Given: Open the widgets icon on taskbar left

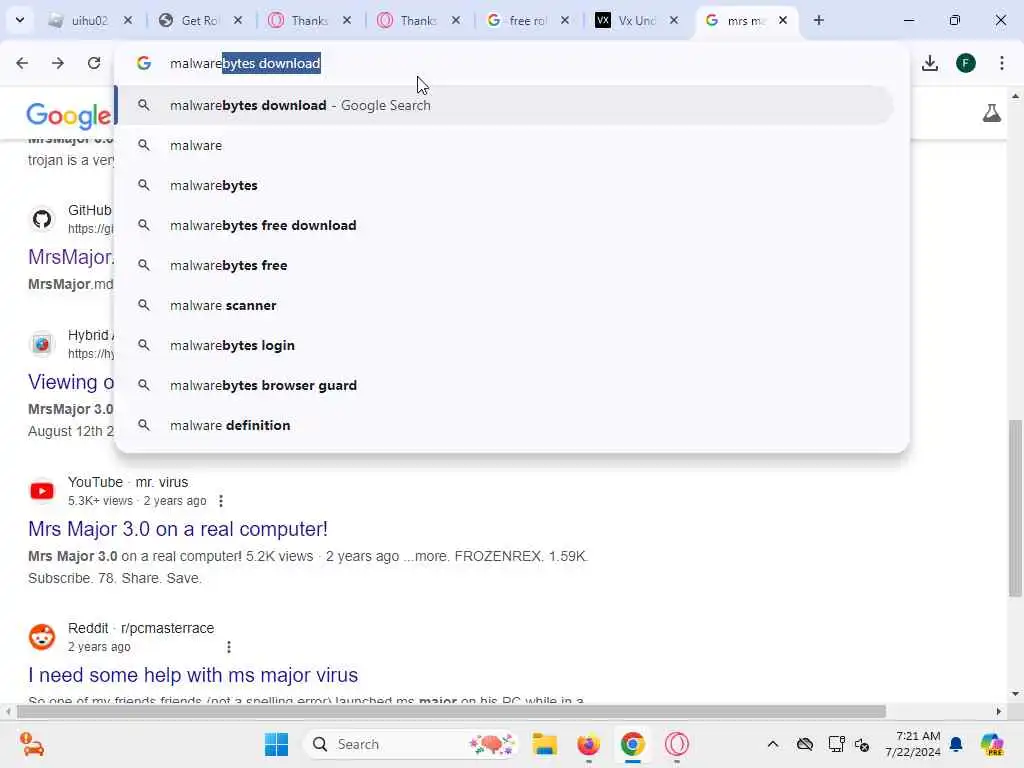Looking at the screenshot, I should (31, 744).
